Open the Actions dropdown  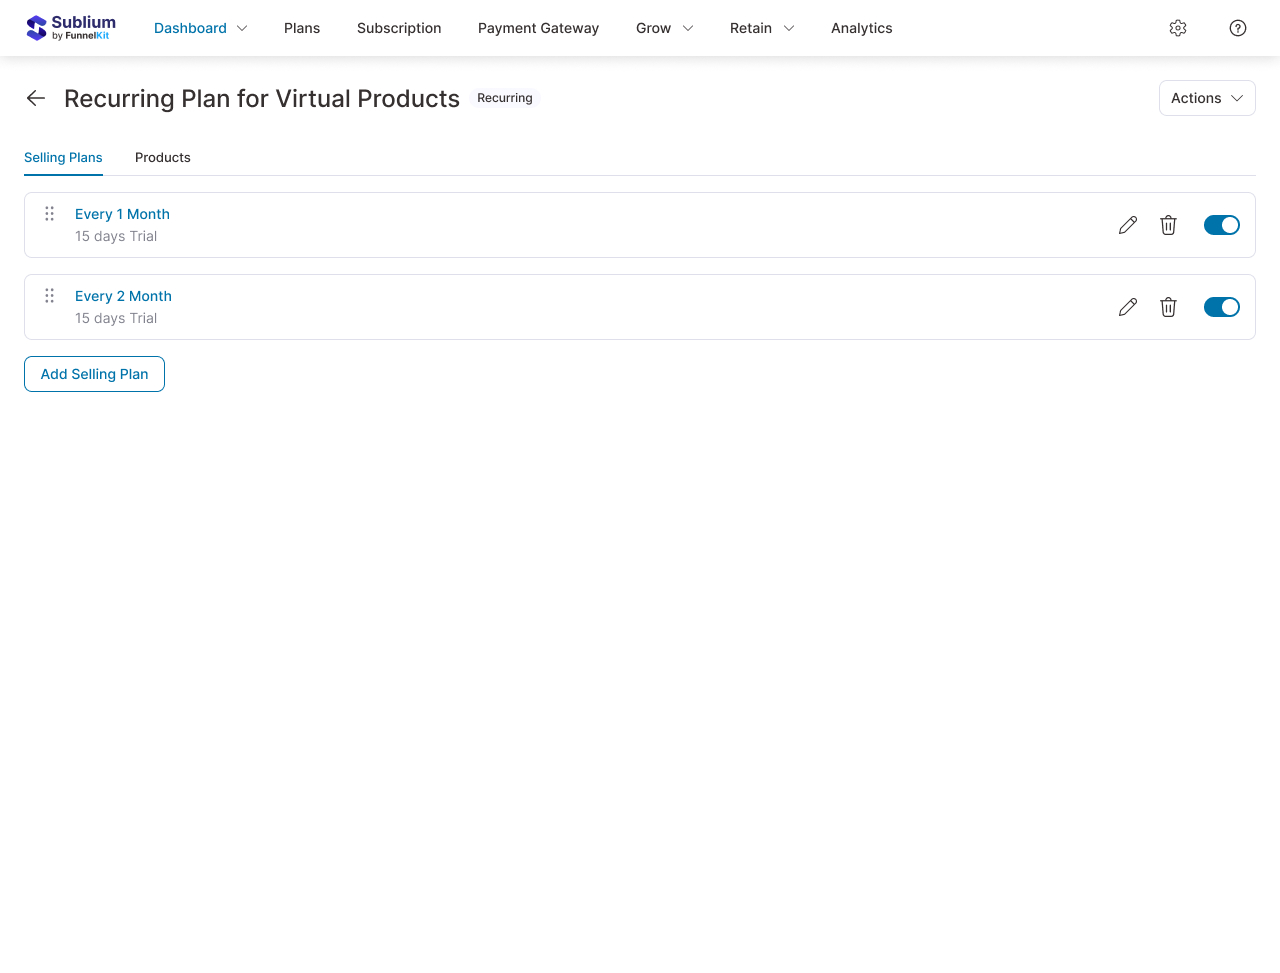point(1207,98)
